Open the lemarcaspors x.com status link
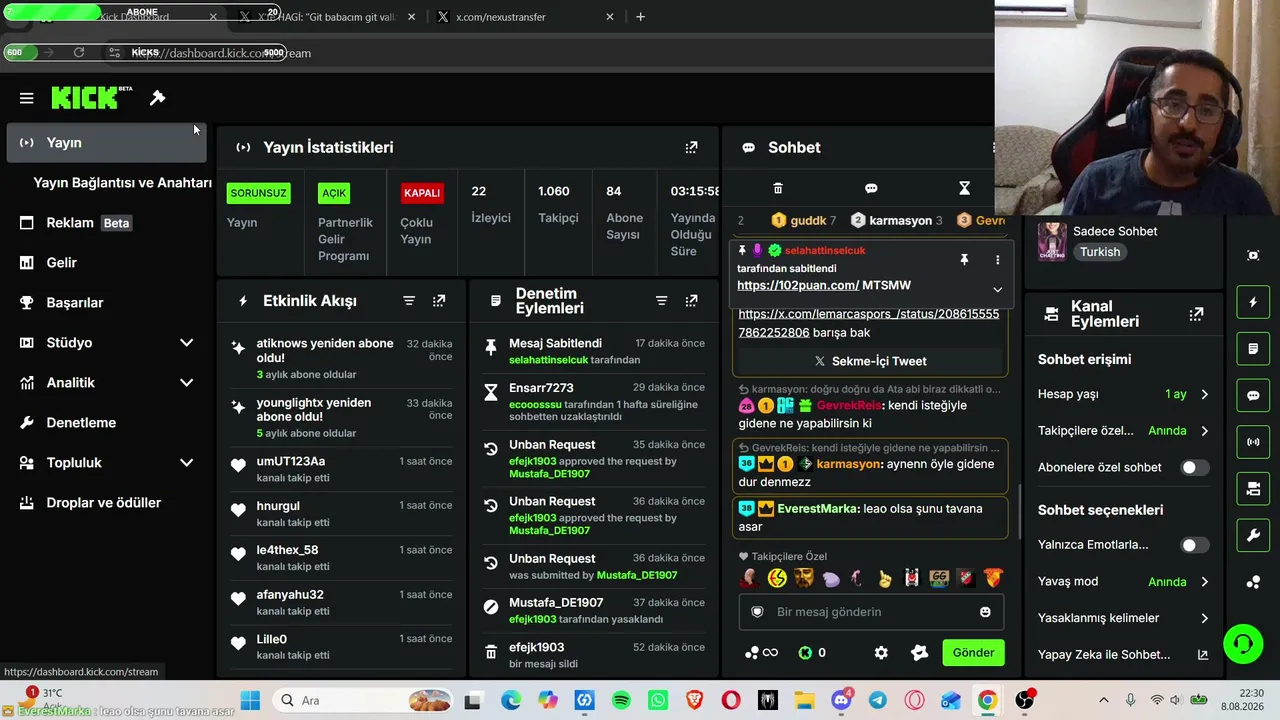The width and height of the screenshot is (1280, 720). tap(868, 323)
